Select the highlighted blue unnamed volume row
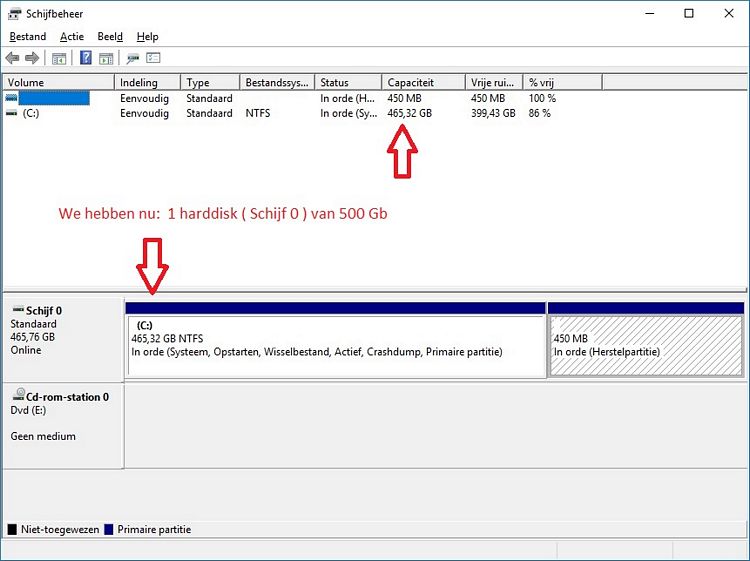Viewport: 750px width, 561px height. coord(303,98)
